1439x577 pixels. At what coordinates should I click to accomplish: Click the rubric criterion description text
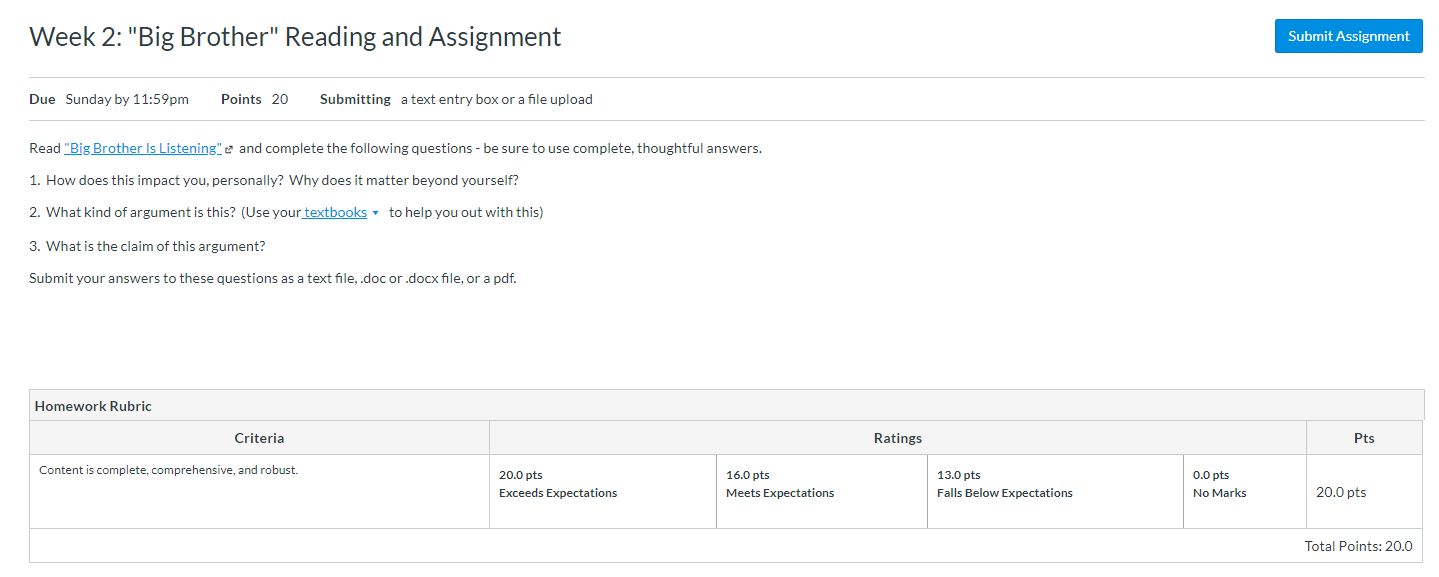click(168, 469)
